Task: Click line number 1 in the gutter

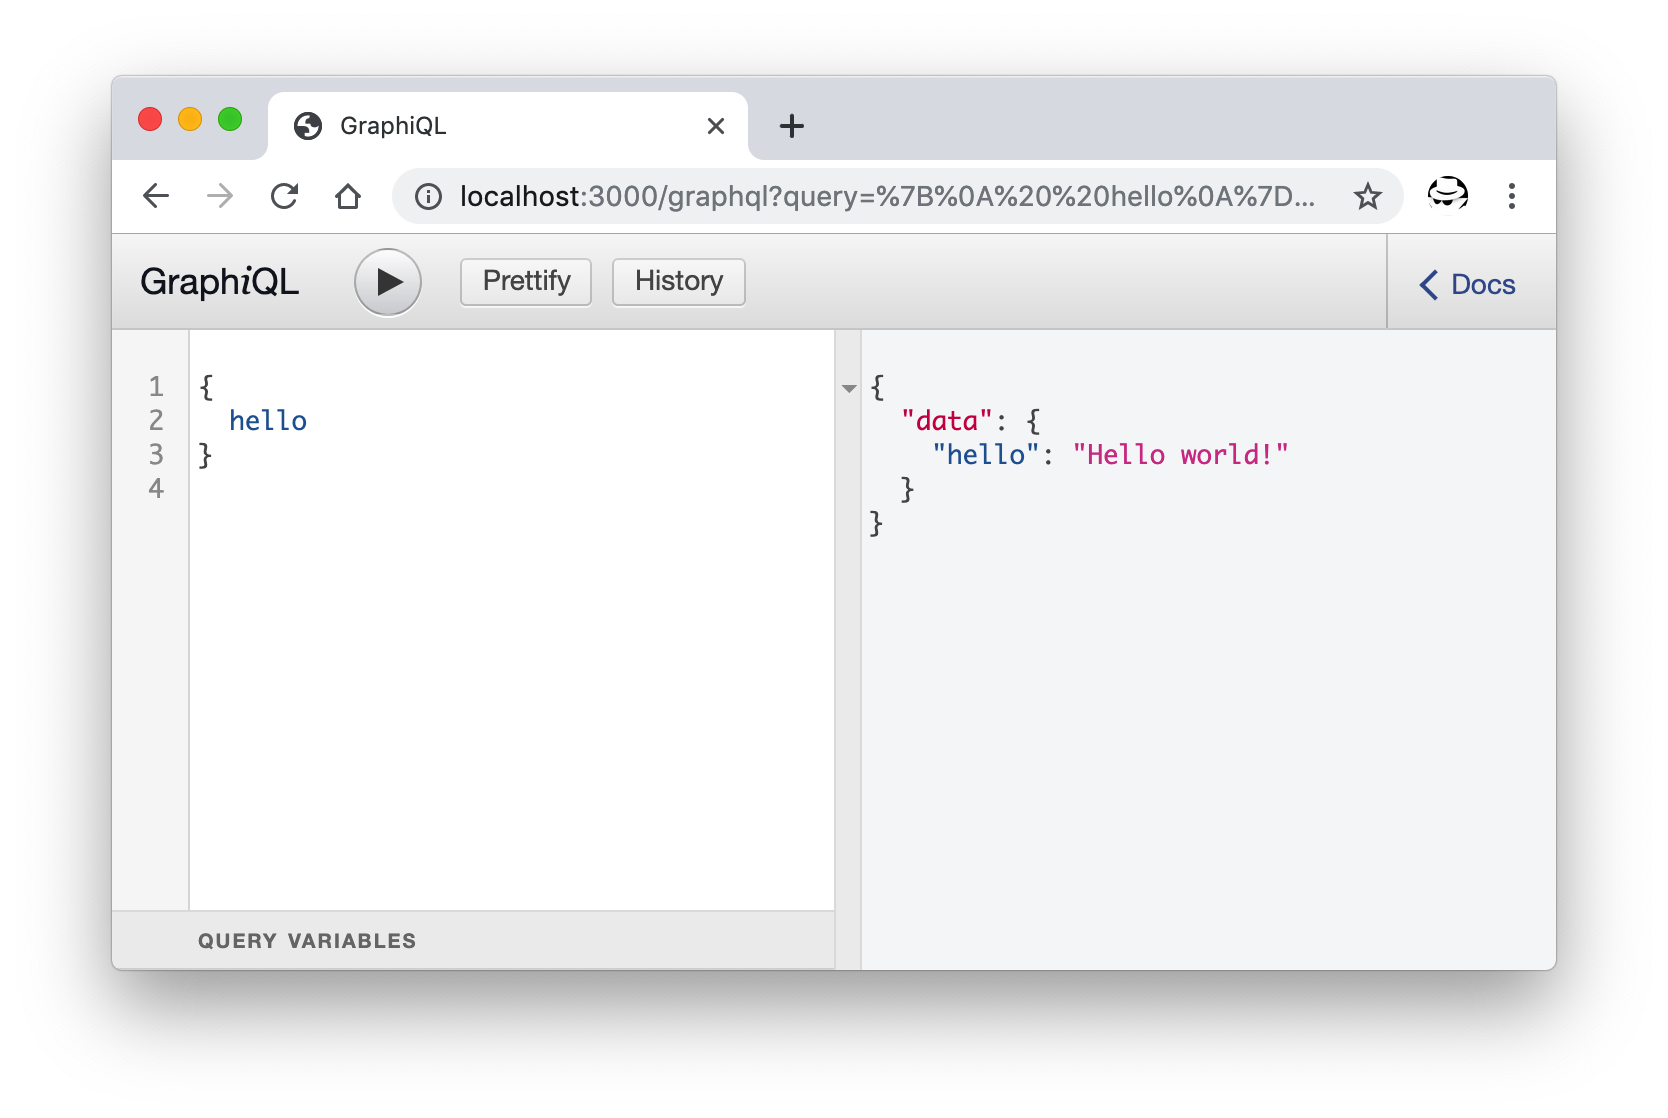Action: coord(156,387)
